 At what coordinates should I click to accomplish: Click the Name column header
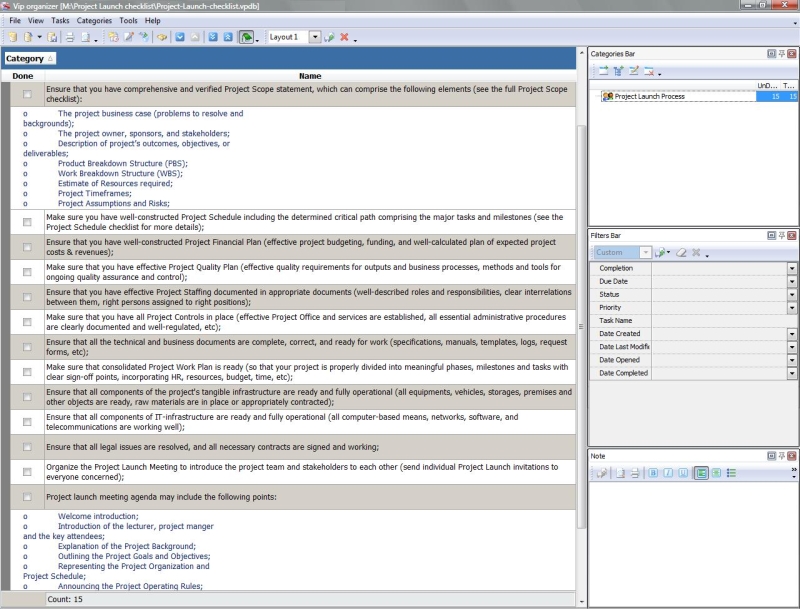(310, 76)
